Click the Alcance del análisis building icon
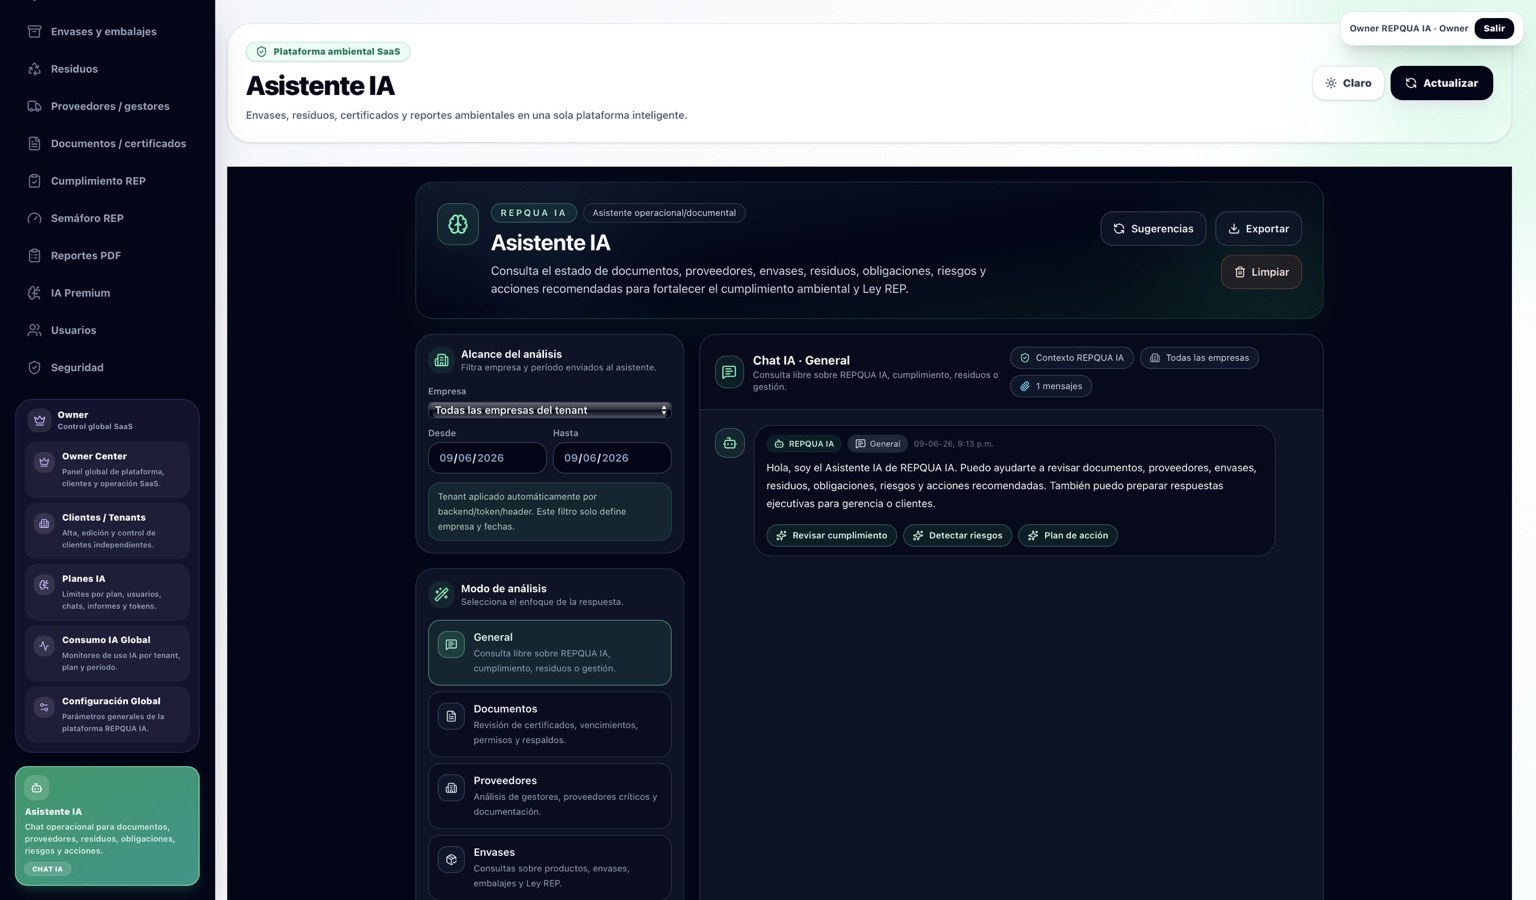Screen dimensions: 1536x900 (x=441, y=360)
